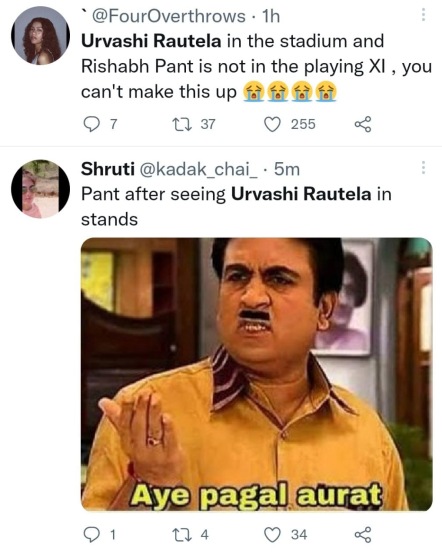442x553 pixels.
Task: Share the FourOverthrows tweet
Action: point(363,124)
